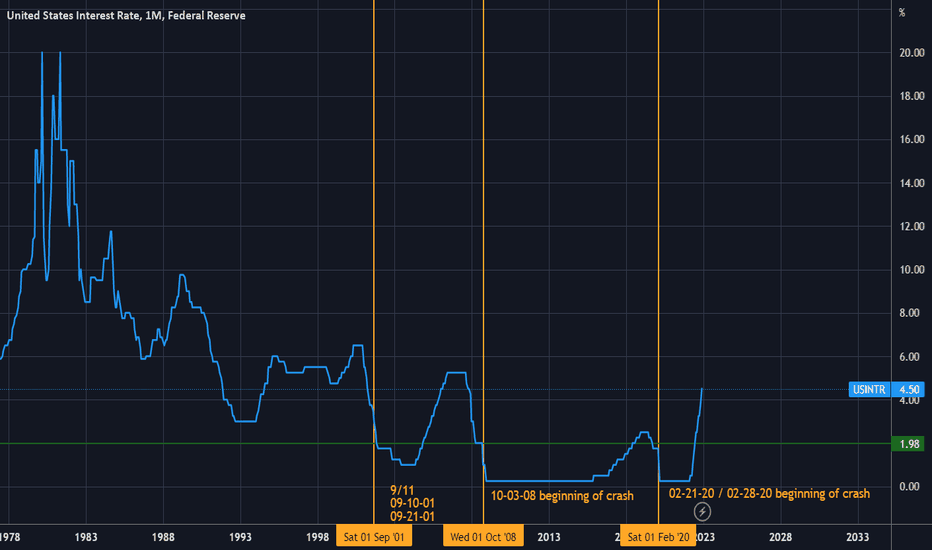Click the 8.00 price axis label
Viewport: 932px width, 550px height.
(x=909, y=313)
